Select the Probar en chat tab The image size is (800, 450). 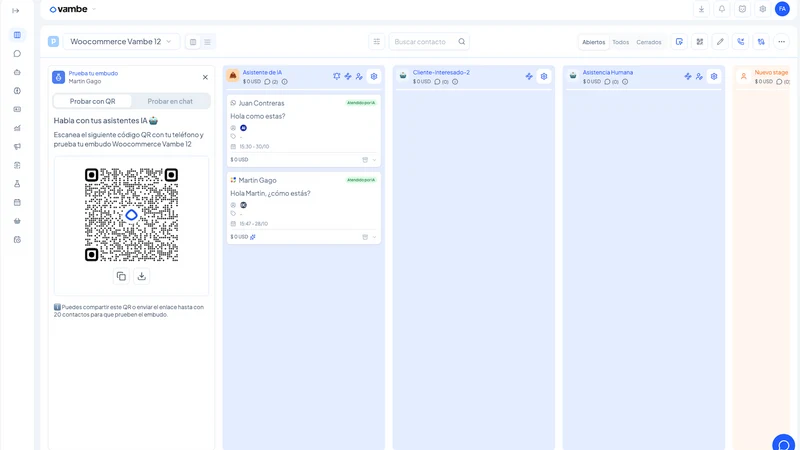(170, 101)
